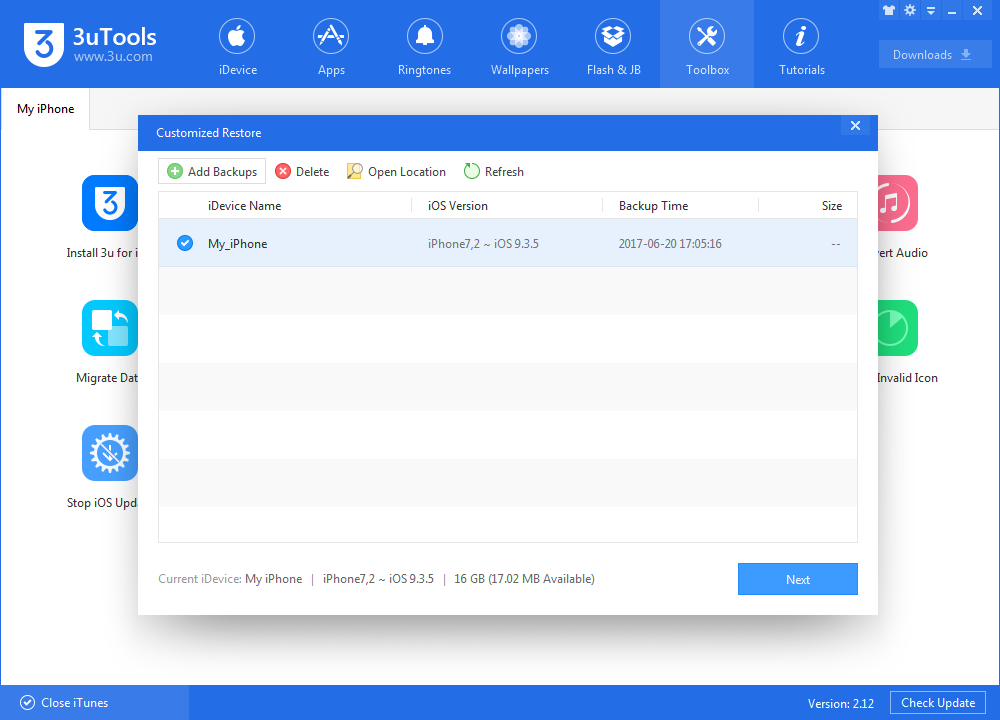Open Migrate Data tool icon

tap(110, 328)
